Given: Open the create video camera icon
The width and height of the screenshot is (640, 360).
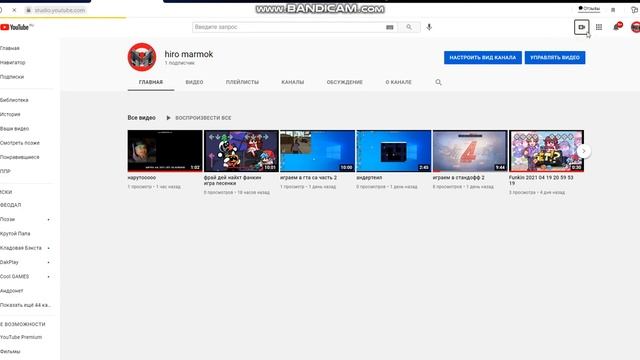Looking at the screenshot, I should click(581, 27).
